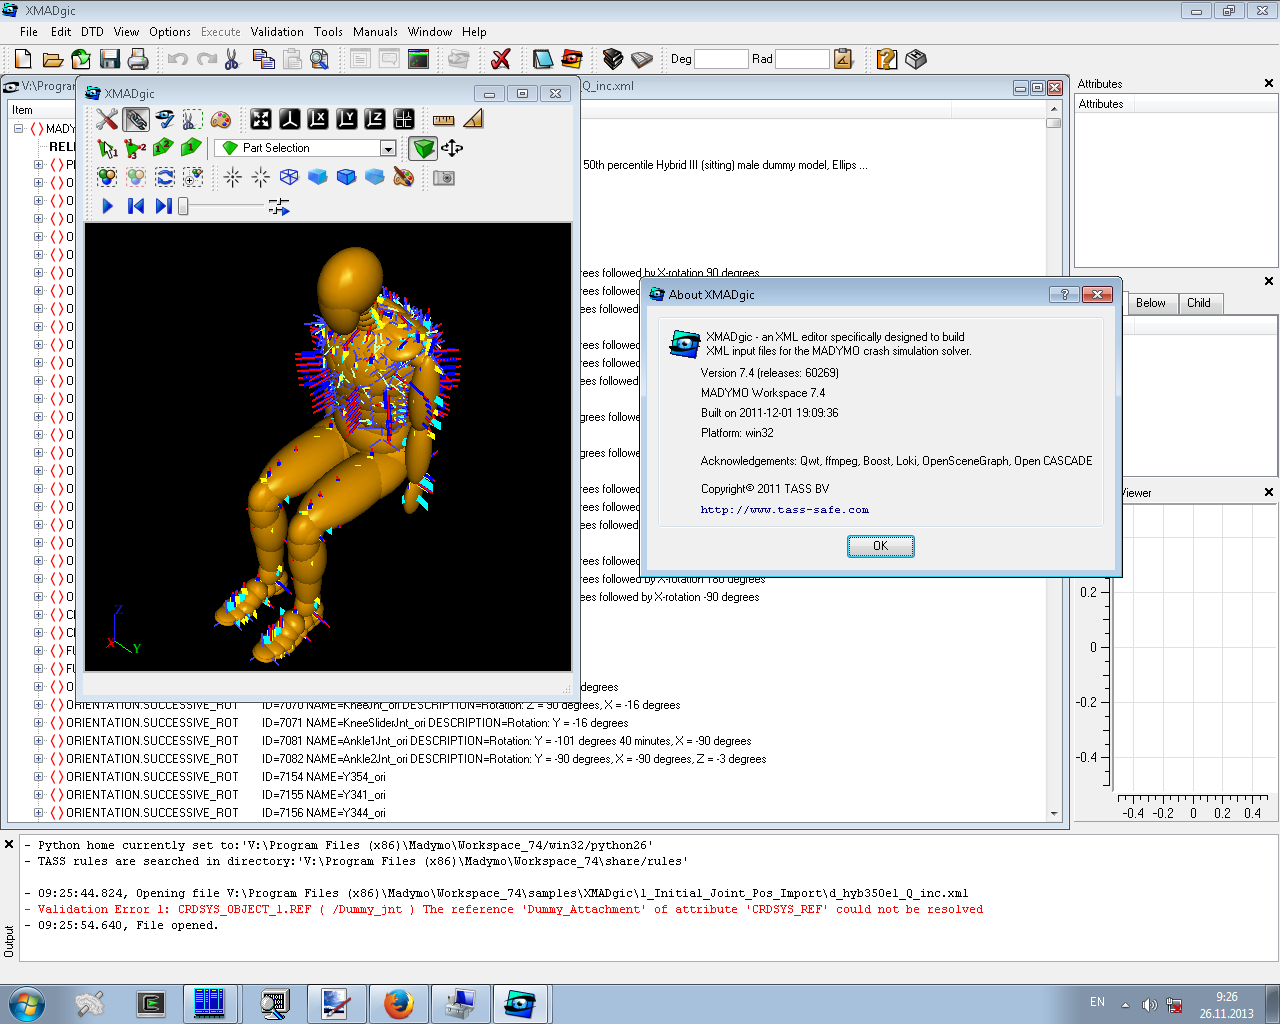The height and width of the screenshot is (1024, 1280).
Task: Click OK in About XMADgic dialog
Action: (x=880, y=546)
